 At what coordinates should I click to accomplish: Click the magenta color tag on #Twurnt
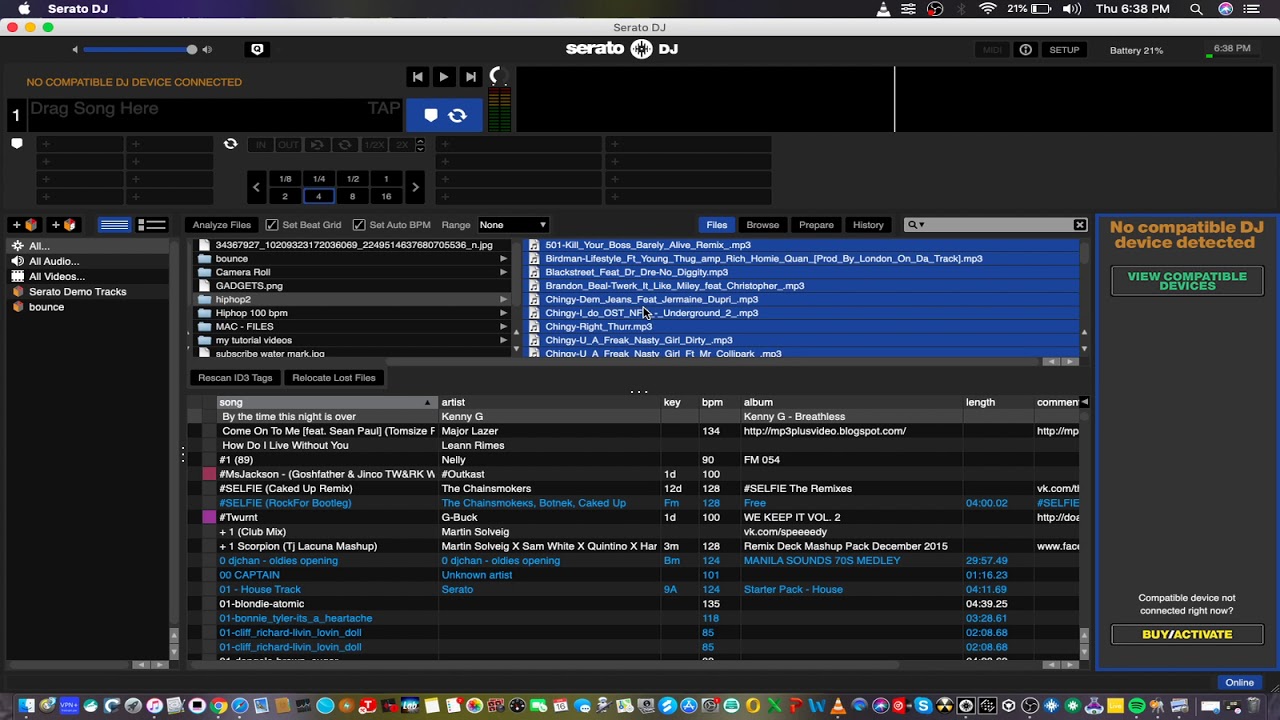tap(209, 517)
